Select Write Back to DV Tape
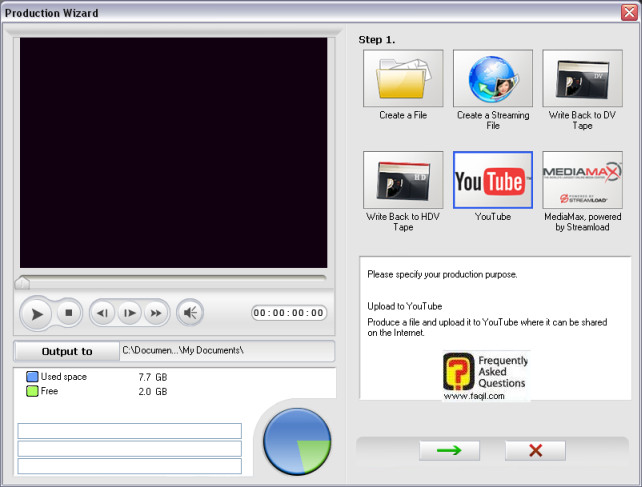This screenshot has height=487, width=642. pyautogui.click(x=582, y=78)
